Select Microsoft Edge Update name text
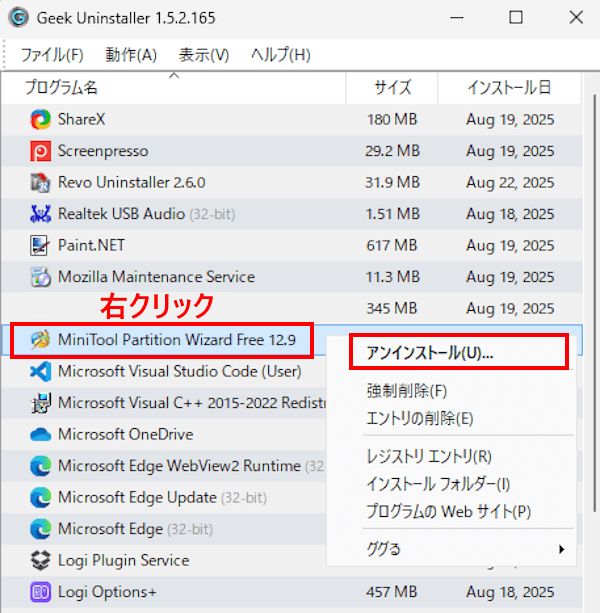 (137, 498)
